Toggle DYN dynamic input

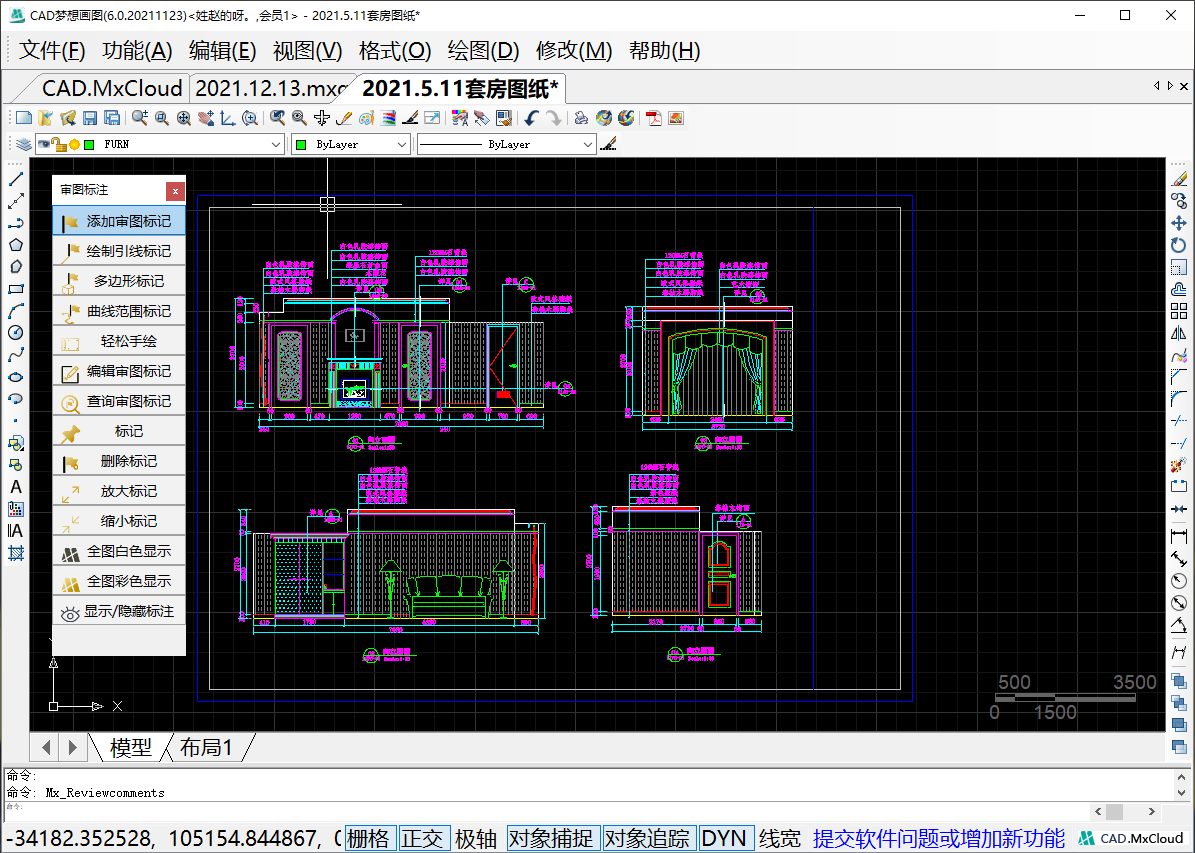click(x=724, y=839)
